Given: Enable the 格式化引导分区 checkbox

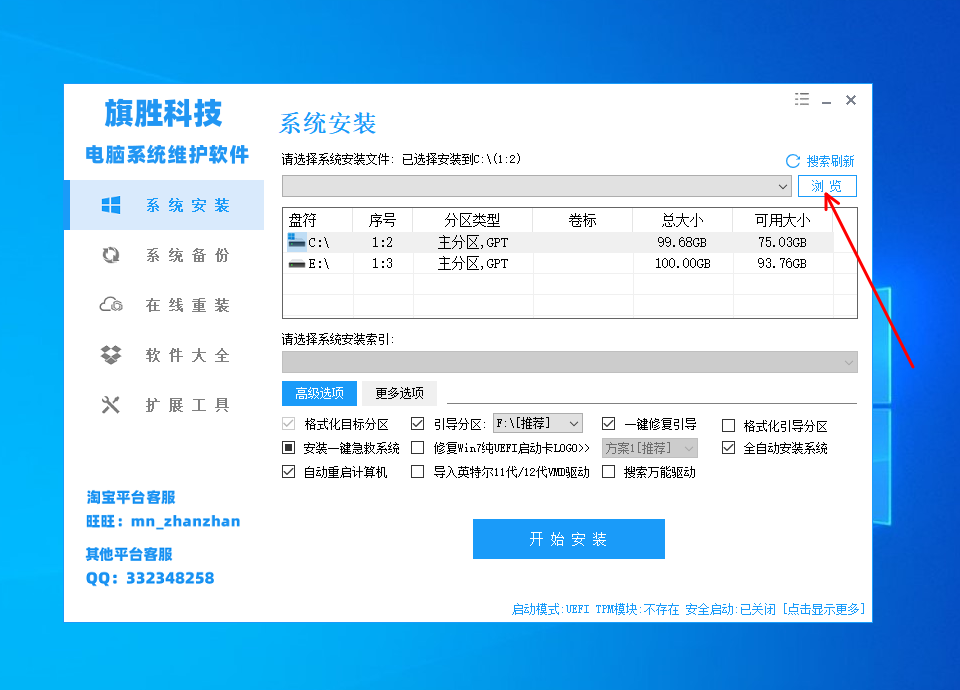Looking at the screenshot, I should coord(729,423).
